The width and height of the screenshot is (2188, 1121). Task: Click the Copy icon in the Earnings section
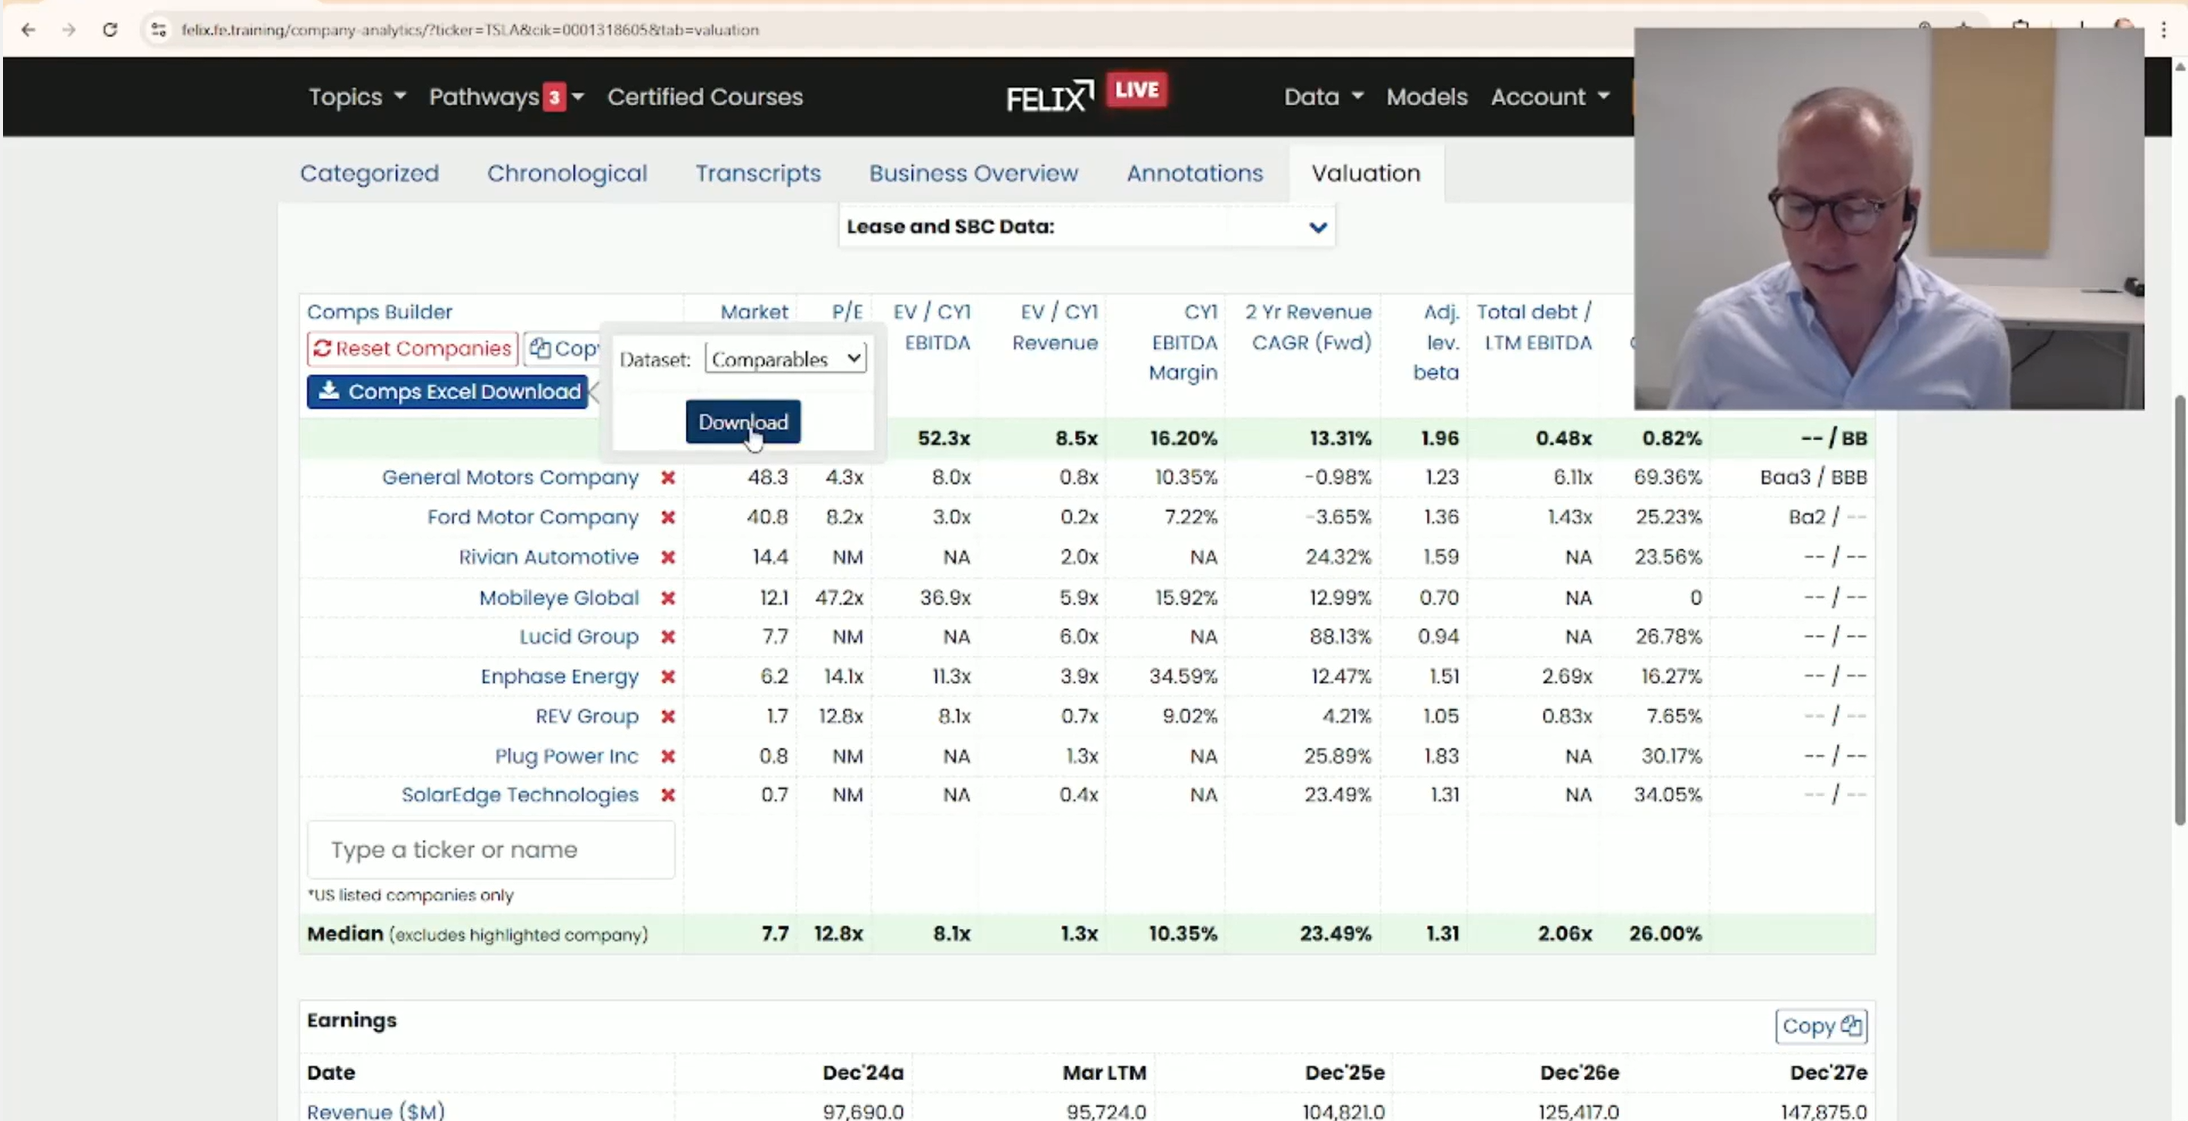(1820, 1026)
